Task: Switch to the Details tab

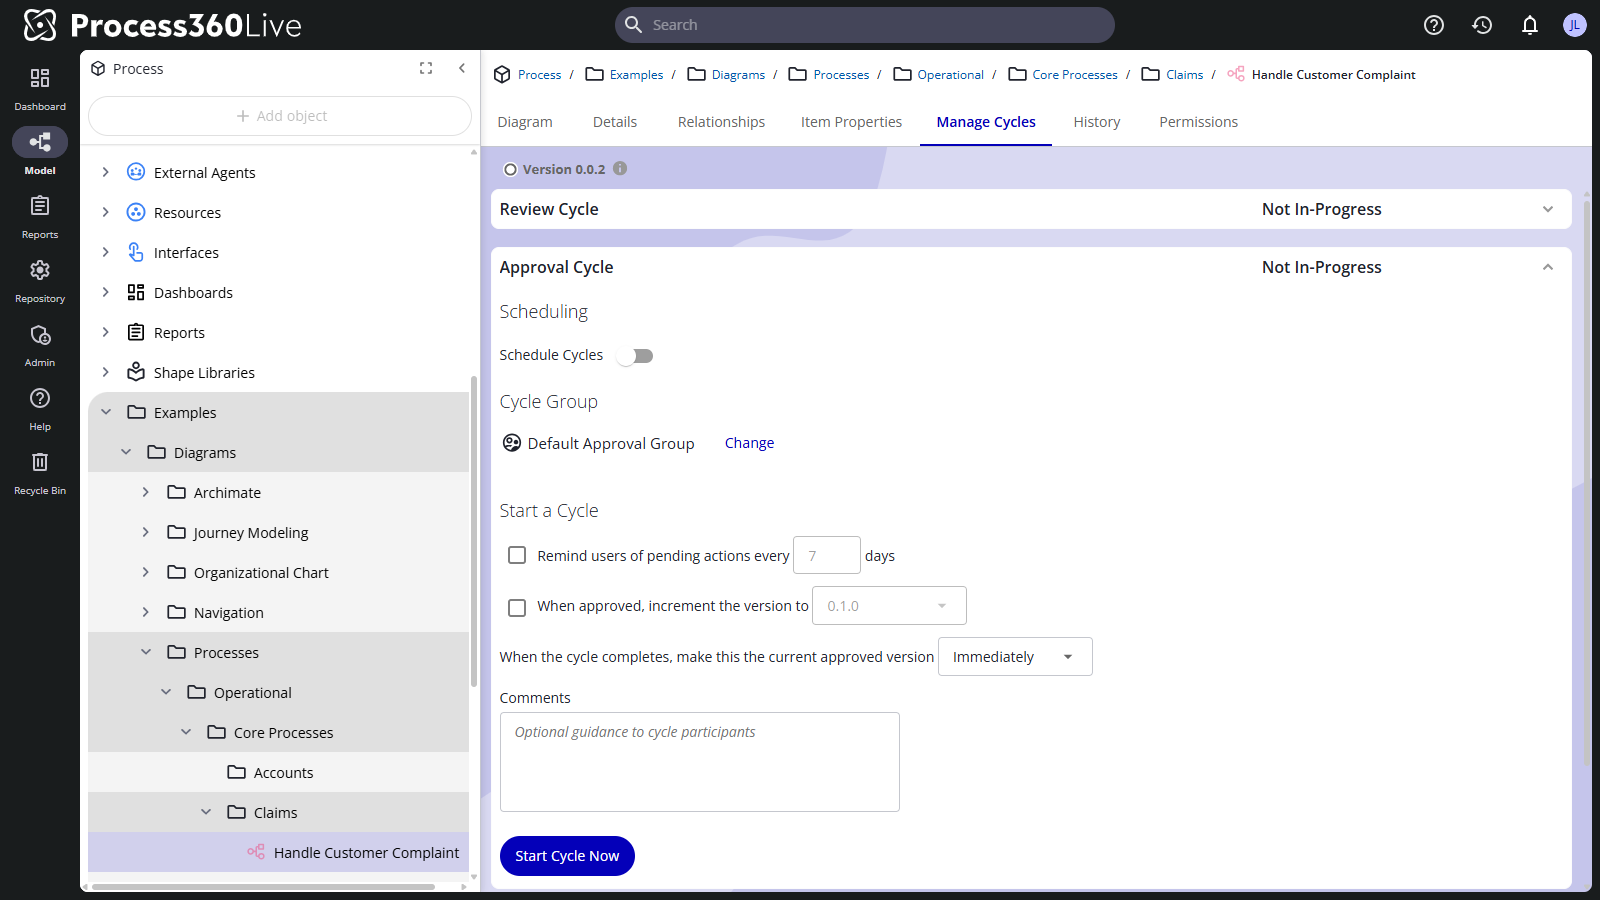Action: [615, 122]
